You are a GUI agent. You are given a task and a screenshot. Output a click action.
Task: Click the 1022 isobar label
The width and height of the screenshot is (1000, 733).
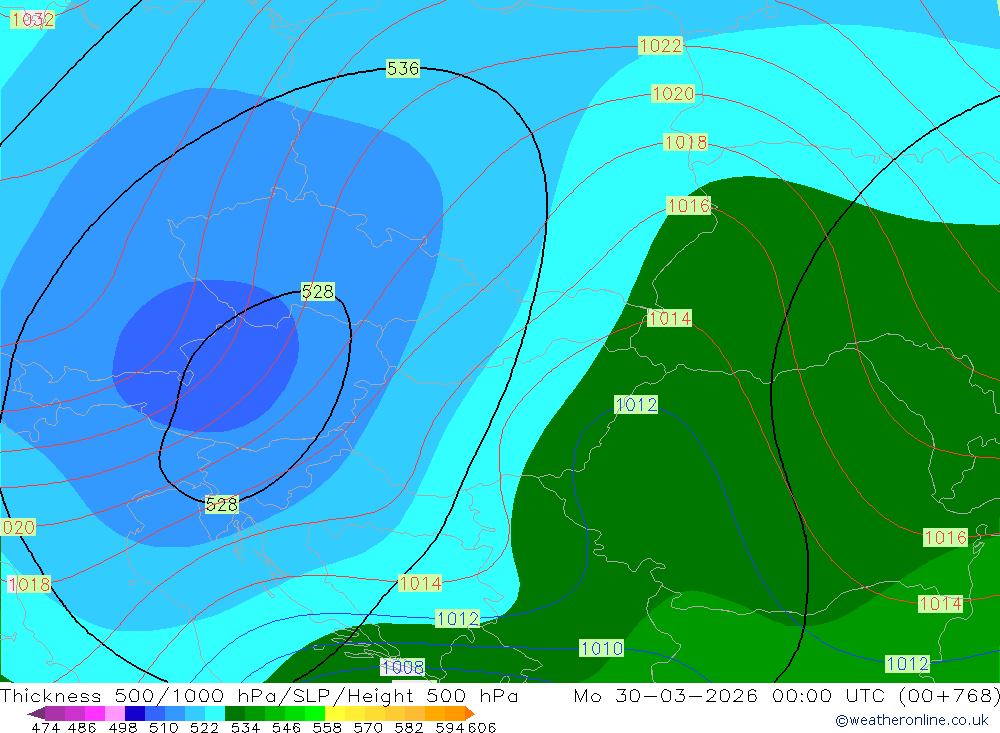[661, 46]
